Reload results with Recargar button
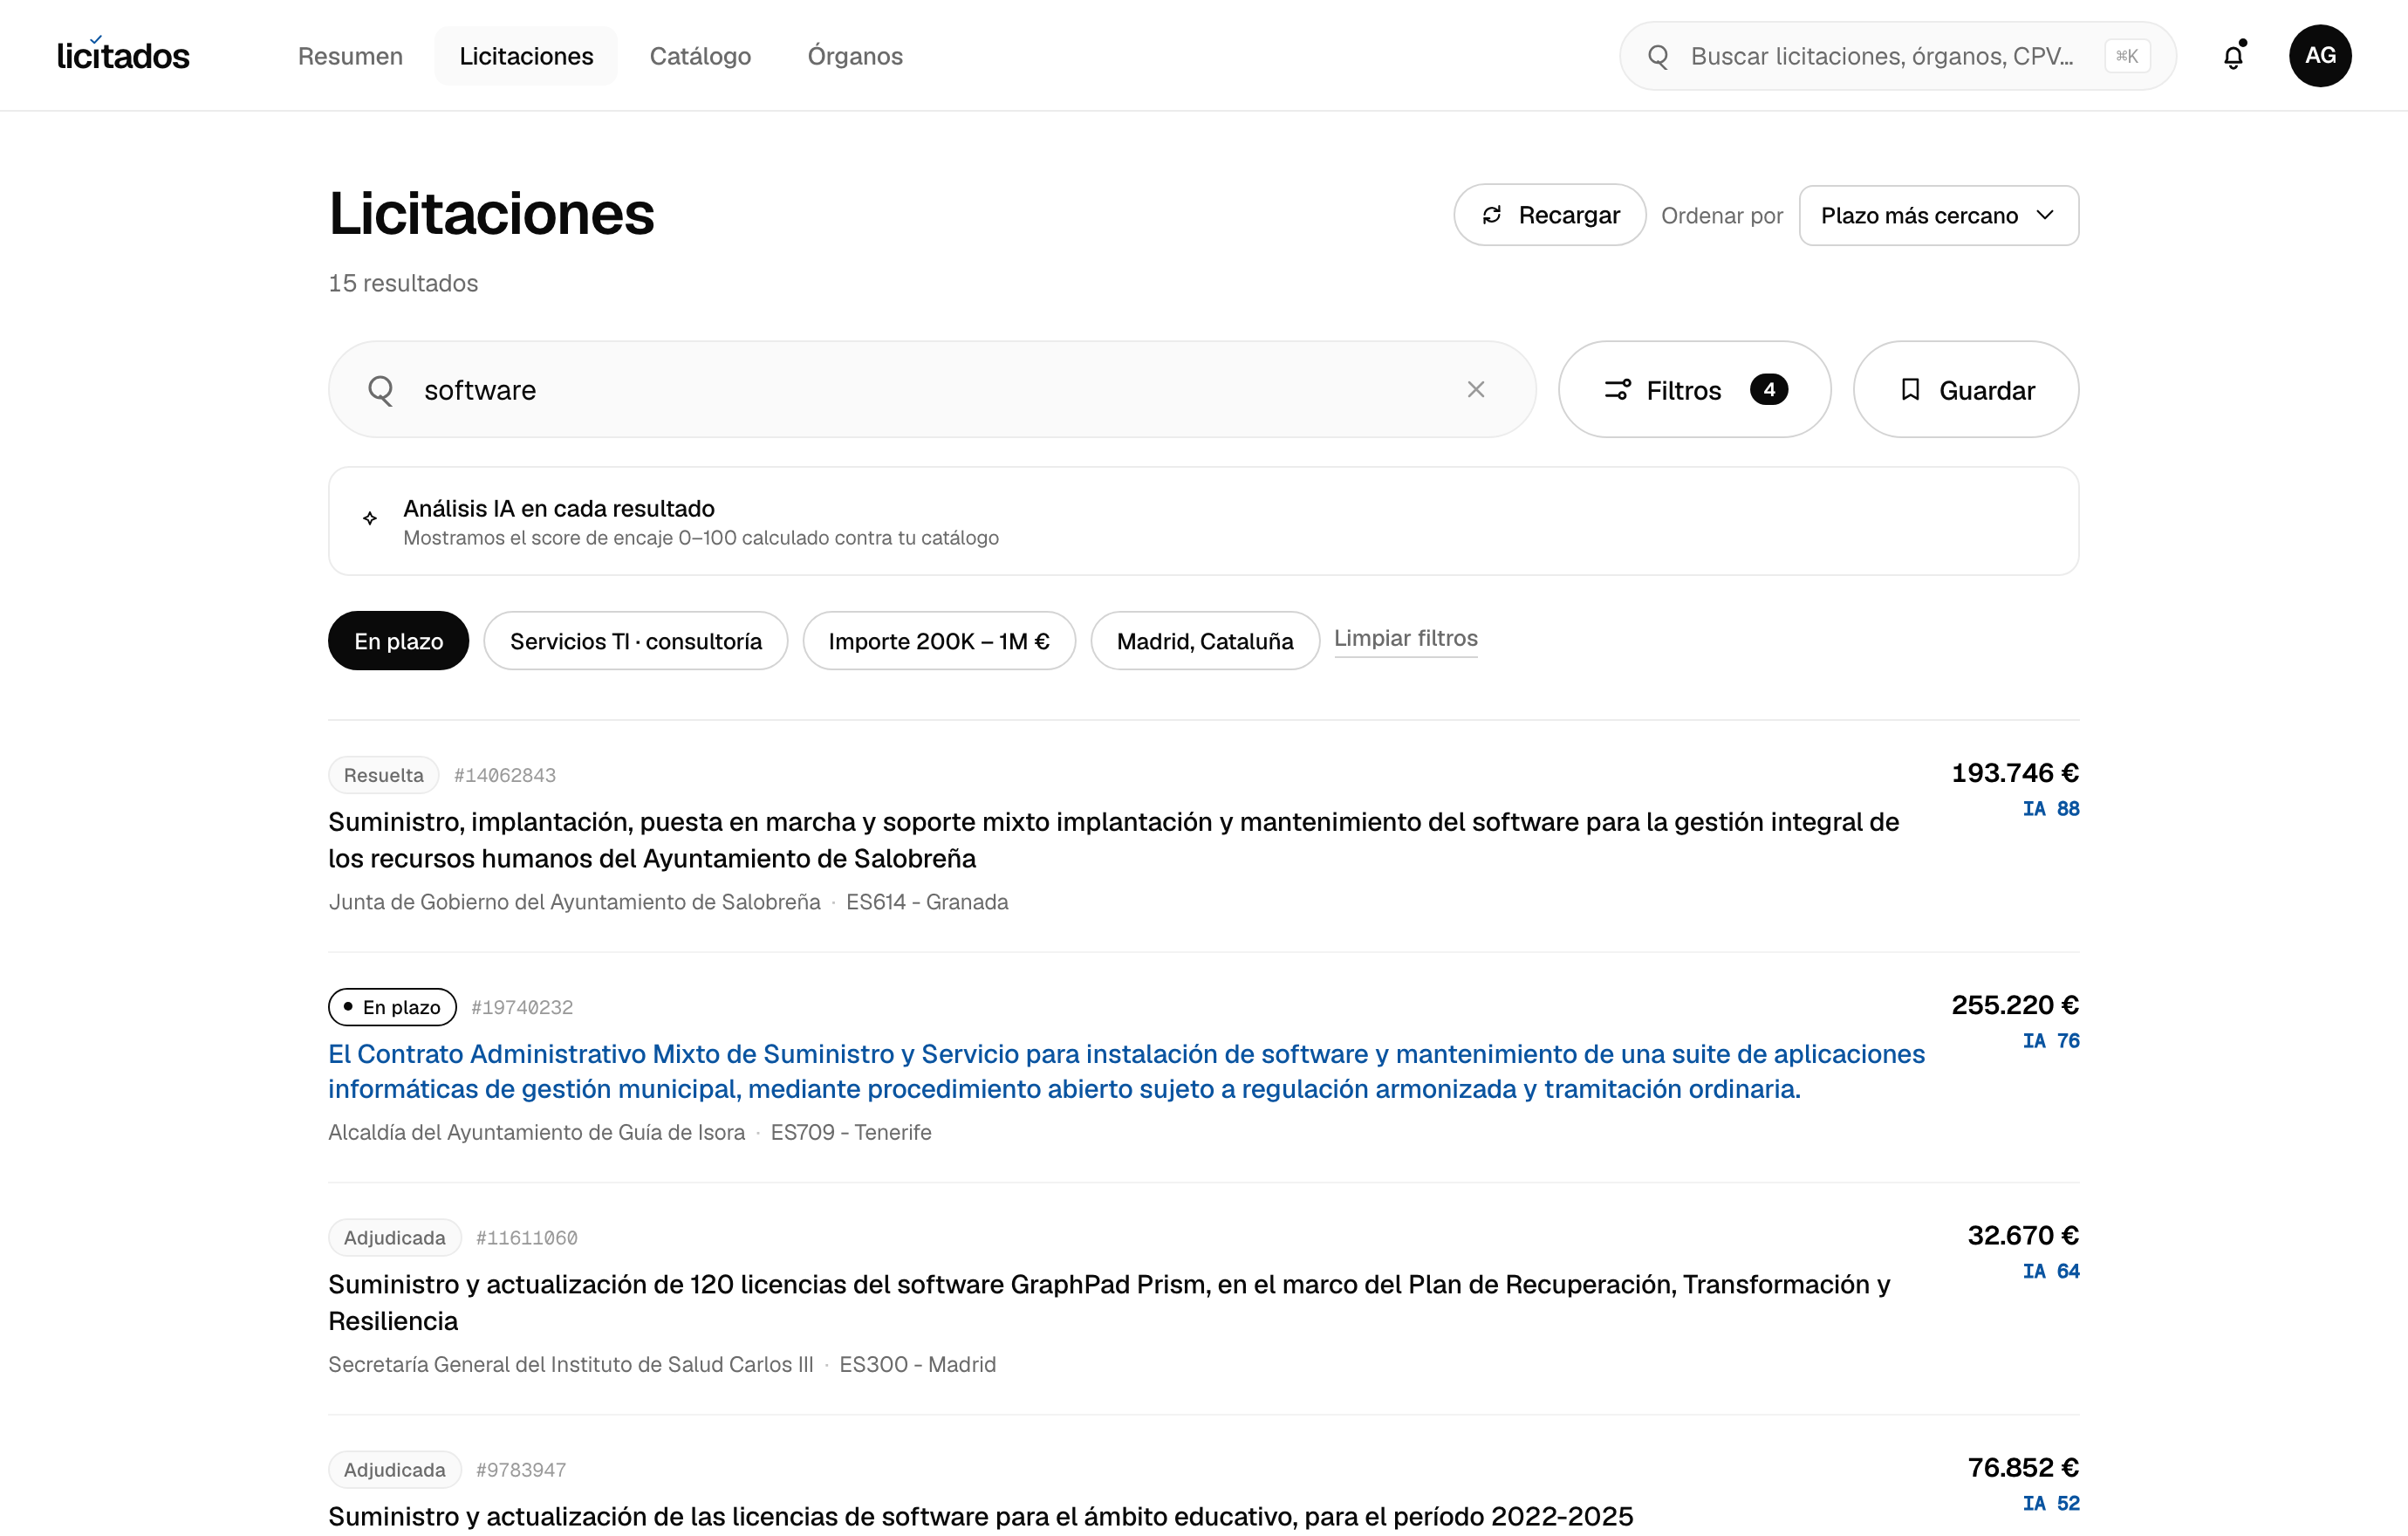This screenshot has height=1536, width=2408. [x=1549, y=215]
